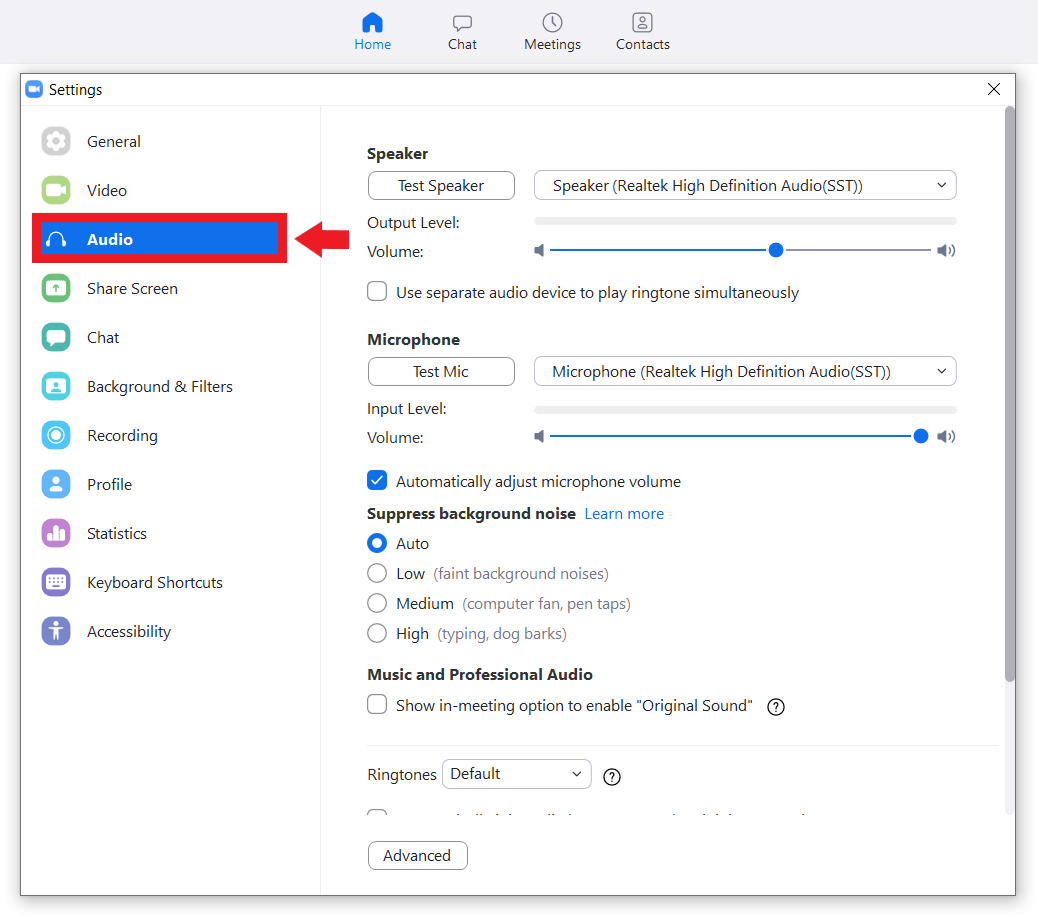
Task: Click the speaker Volume slider handle
Action: pyautogui.click(x=776, y=251)
